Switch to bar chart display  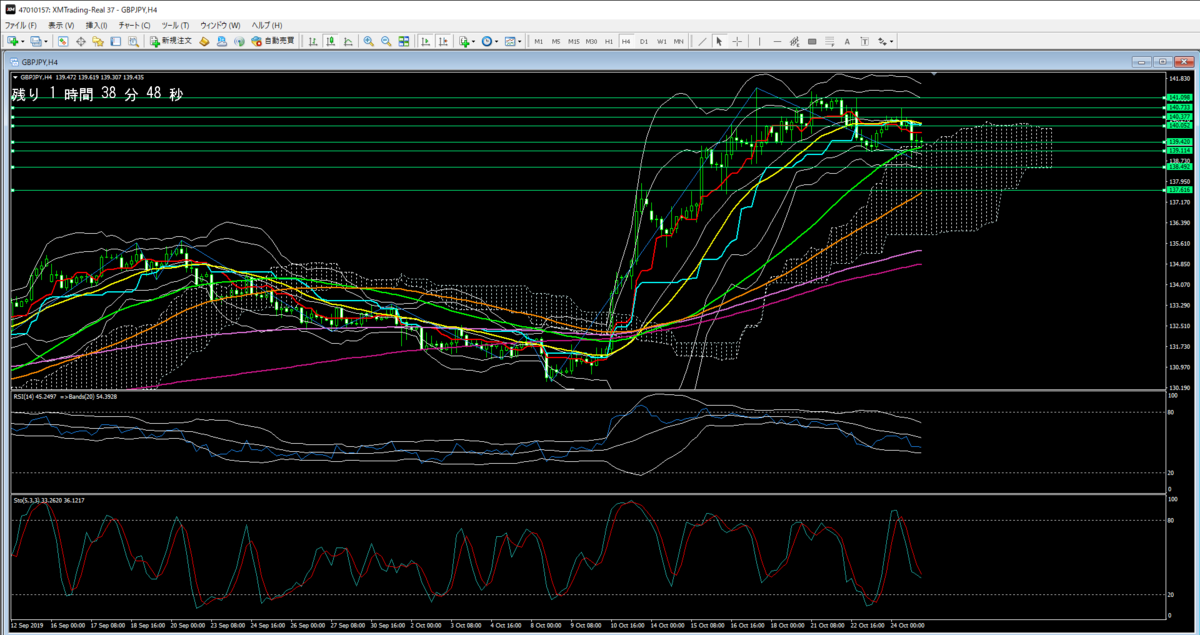tap(313, 41)
